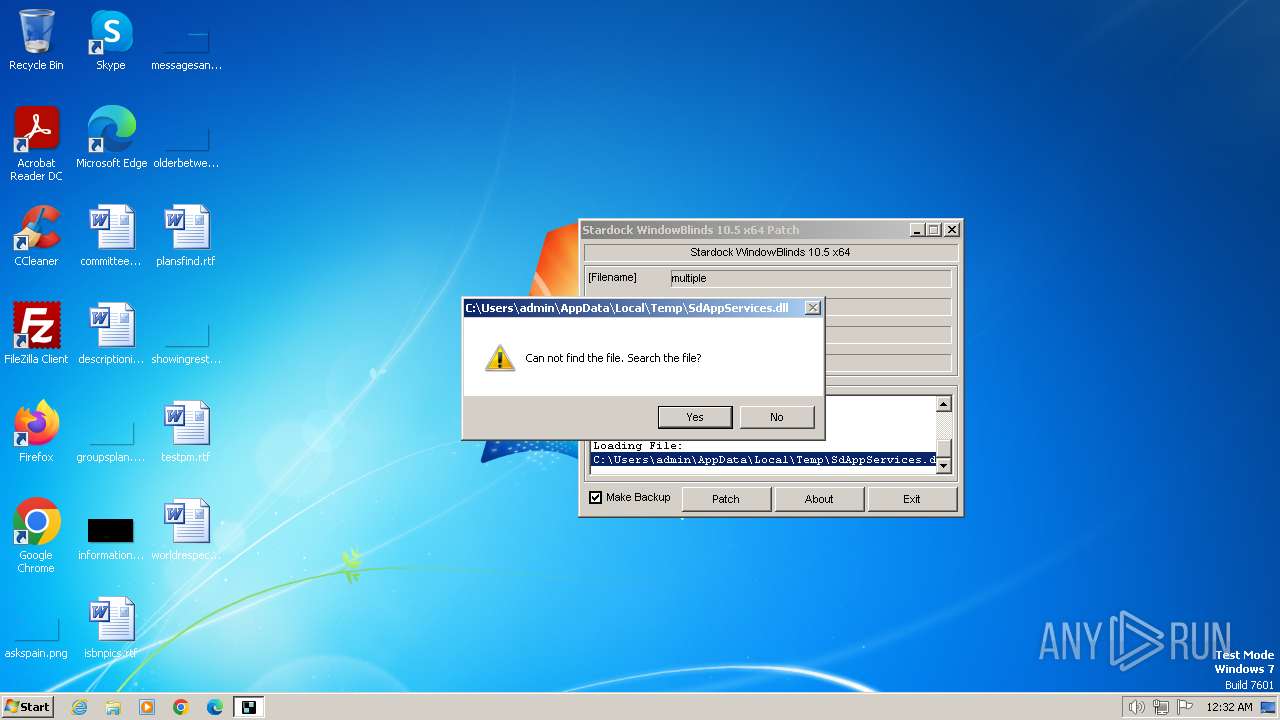Click the Patch button
The width and height of the screenshot is (1280, 720).
tap(726, 499)
